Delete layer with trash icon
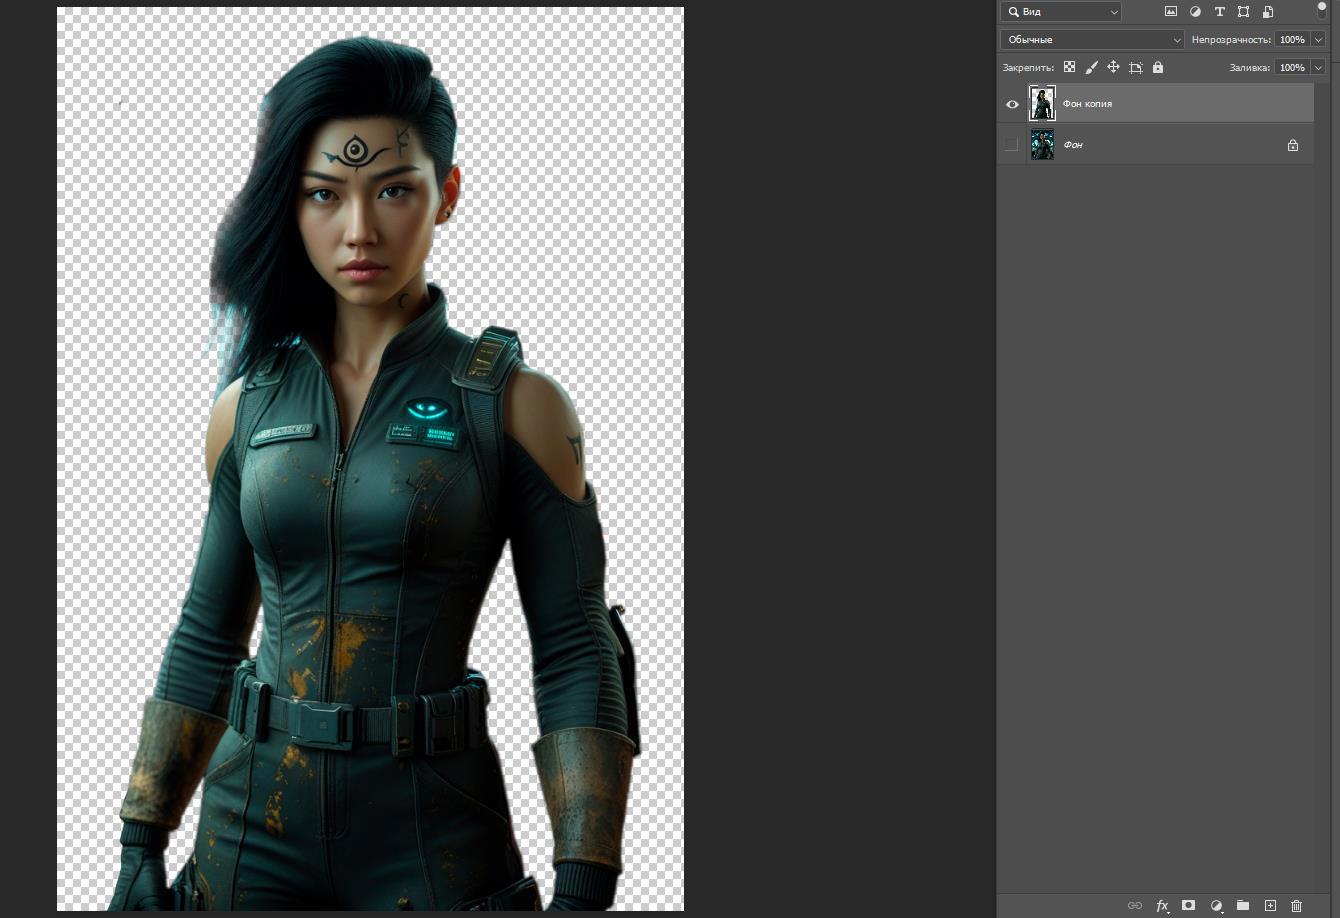This screenshot has height=918, width=1340. (x=1296, y=905)
